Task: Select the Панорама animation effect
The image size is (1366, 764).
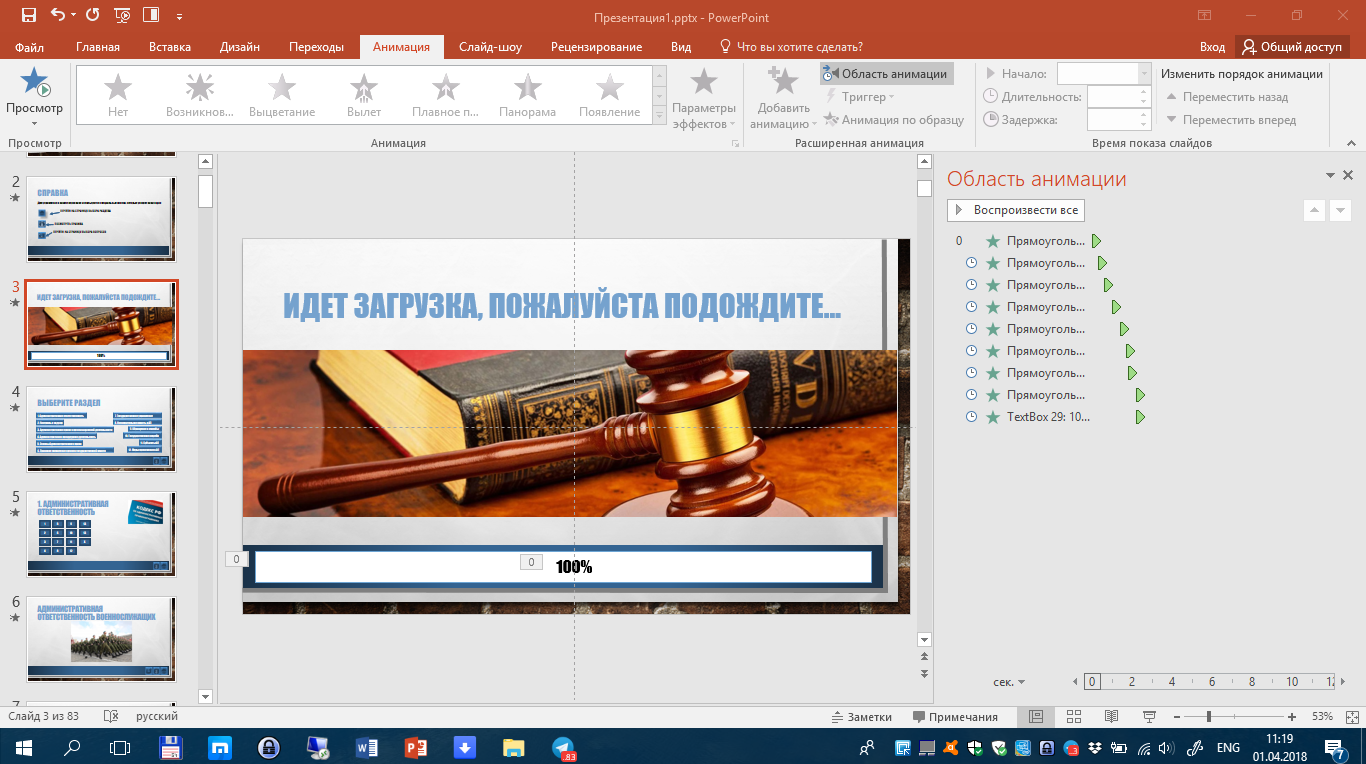Action: pos(528,97)
